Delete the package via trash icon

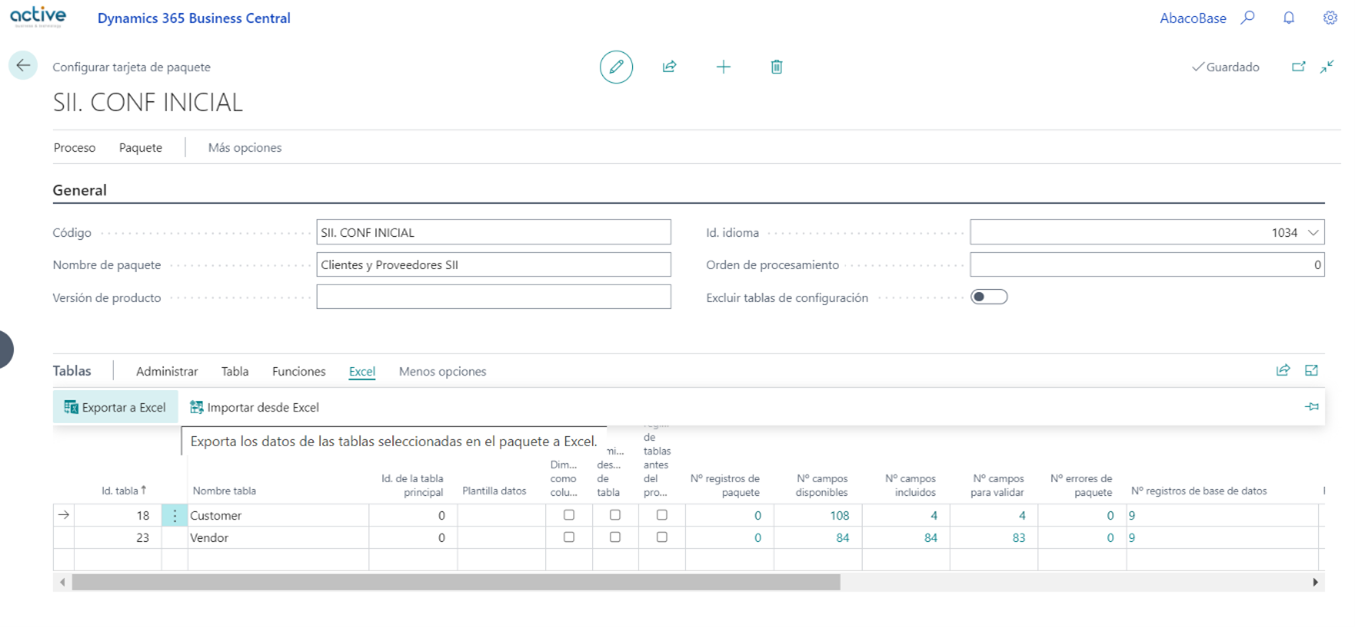tap(777, 67)
